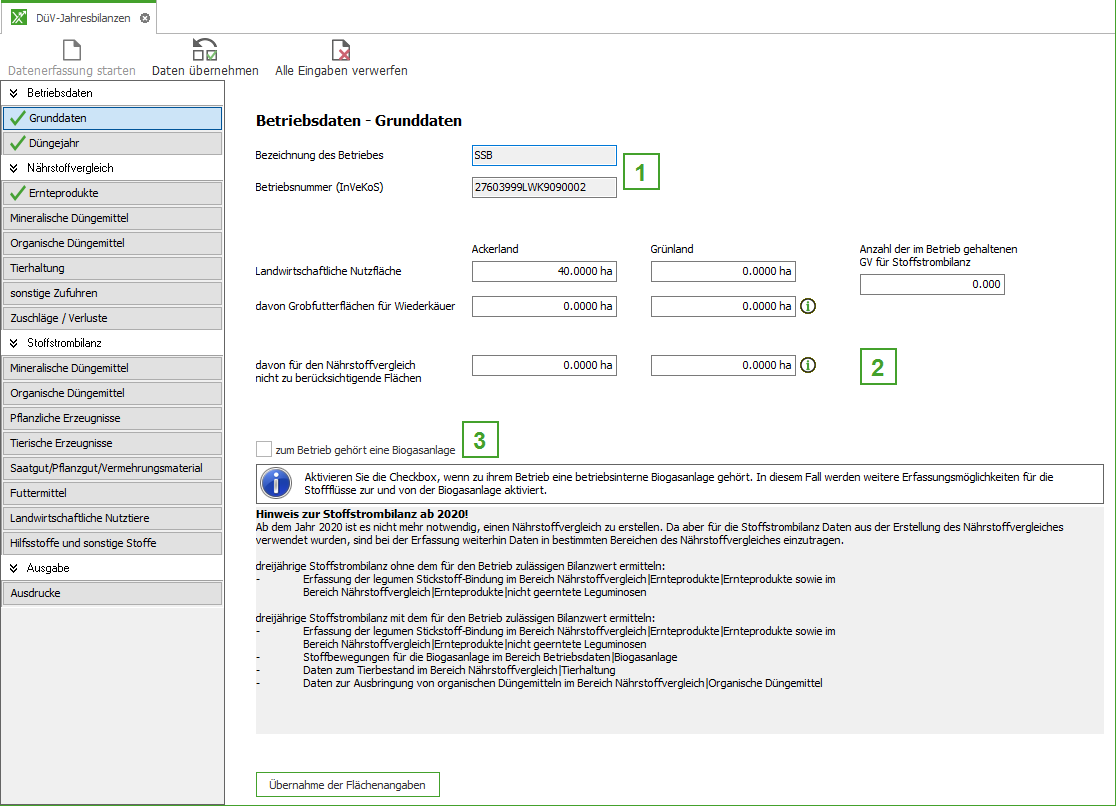The image size is (1116, 806).
Task: Click the Ackerland Nutzfläche input field
Action: 544,271
